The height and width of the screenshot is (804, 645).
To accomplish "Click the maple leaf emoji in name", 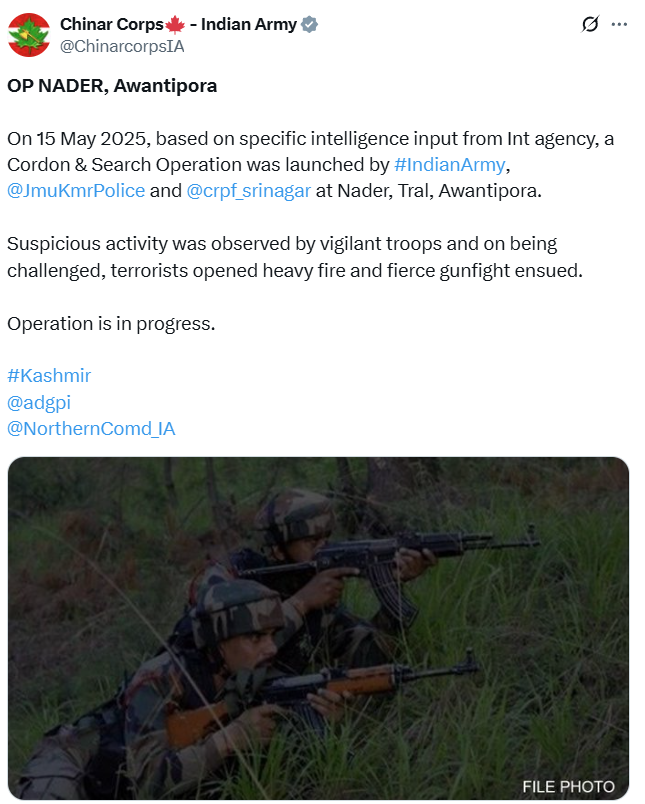I will tap(175, 24).
